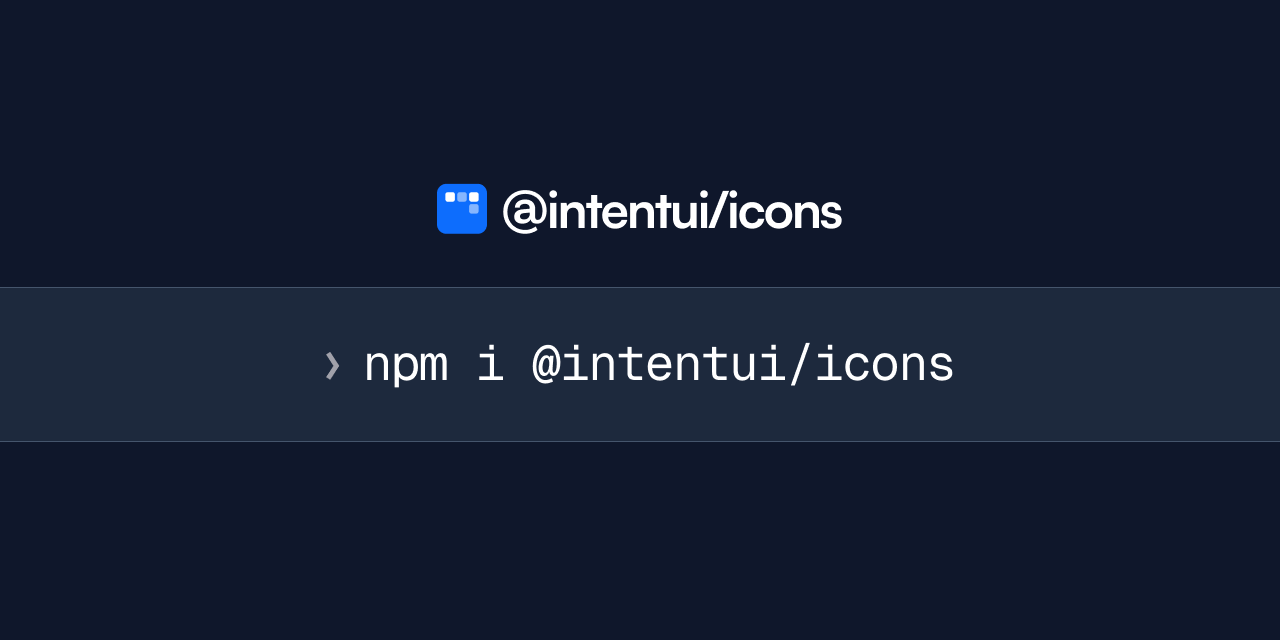Click the gray terminal prompt chevron

coord(332,365)
